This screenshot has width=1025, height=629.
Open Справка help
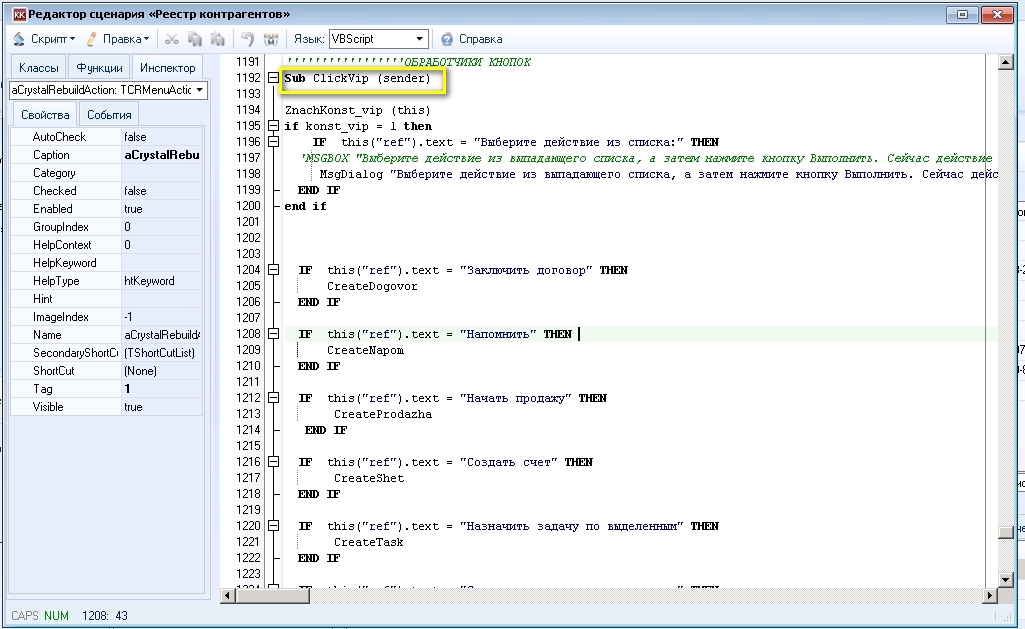(472, 39)
